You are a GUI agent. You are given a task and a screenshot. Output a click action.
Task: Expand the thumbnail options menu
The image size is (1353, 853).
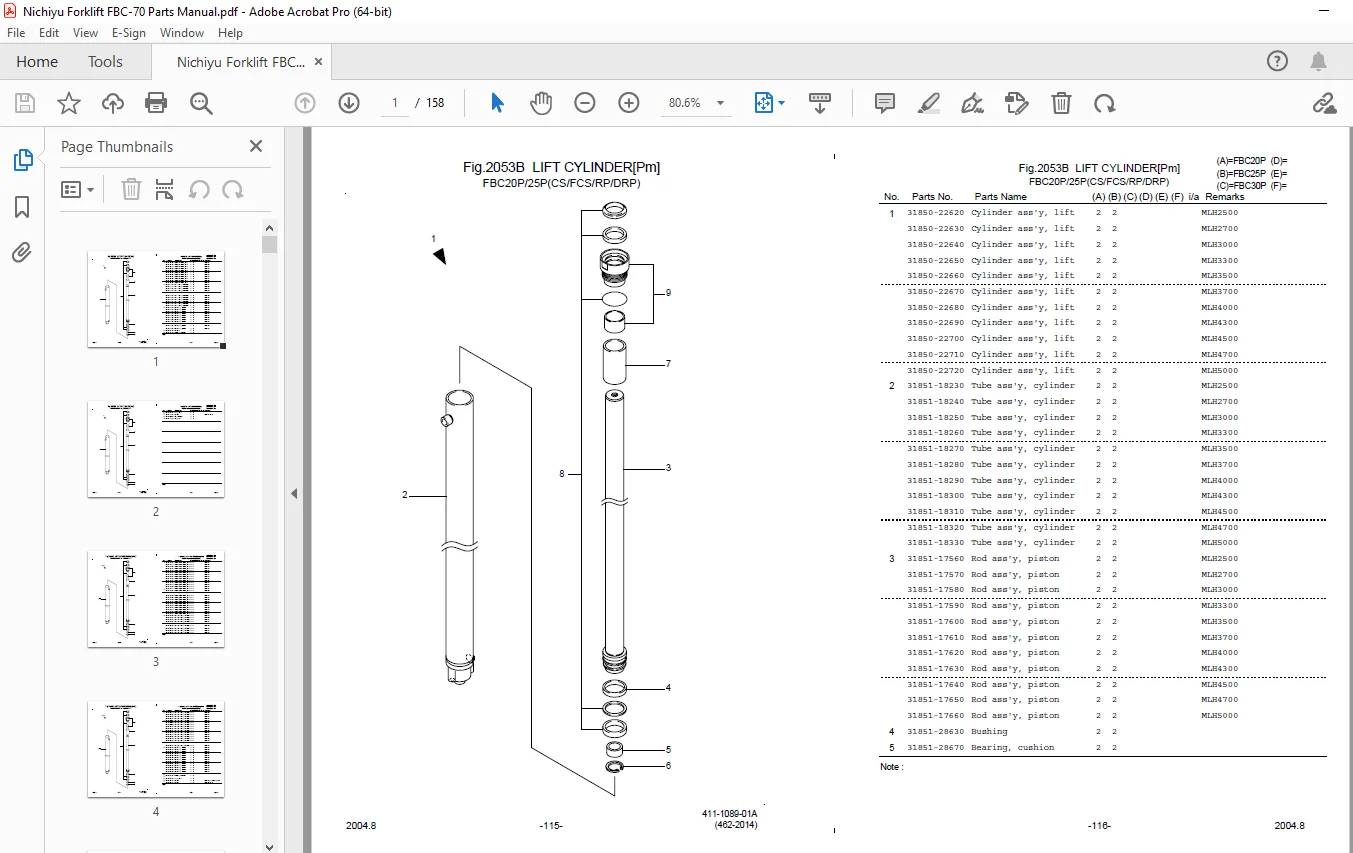coord(77,189)
